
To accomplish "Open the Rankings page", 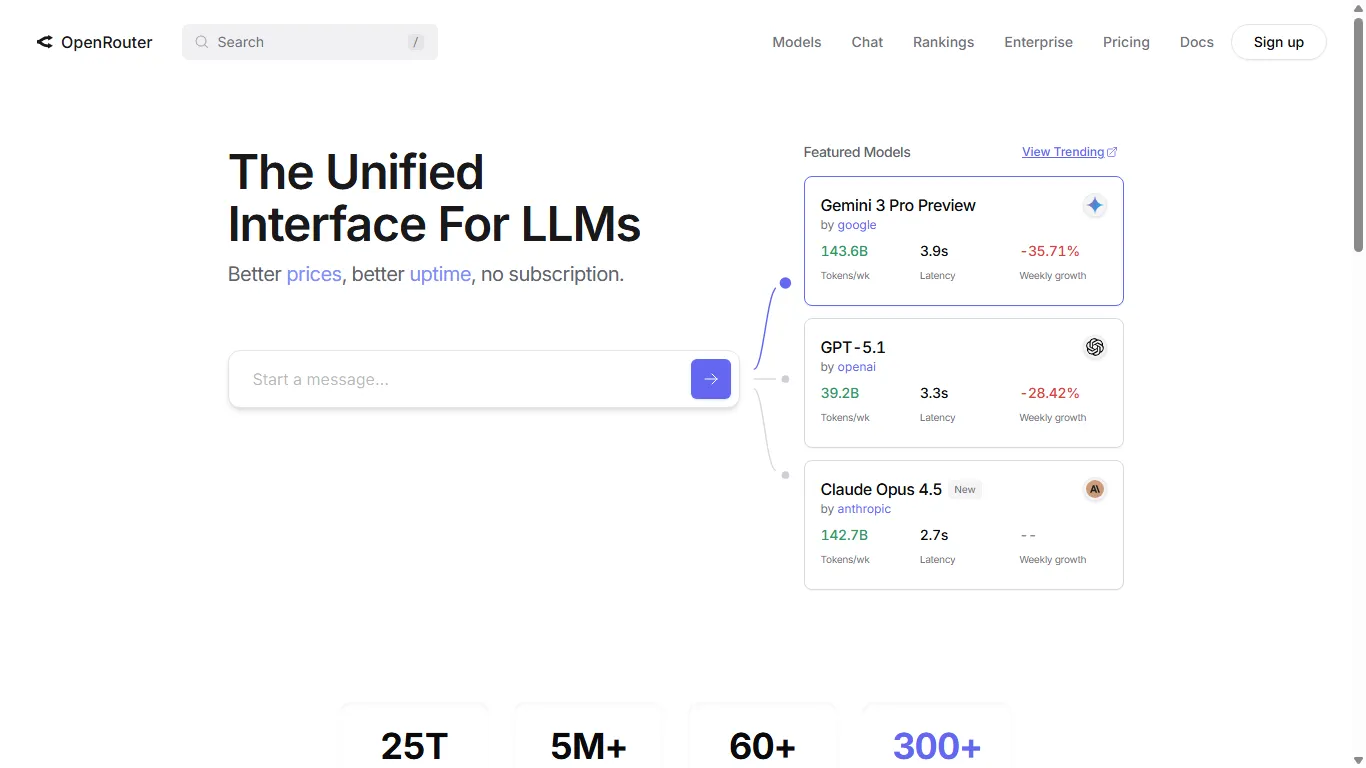I will [x=943, y=42].
